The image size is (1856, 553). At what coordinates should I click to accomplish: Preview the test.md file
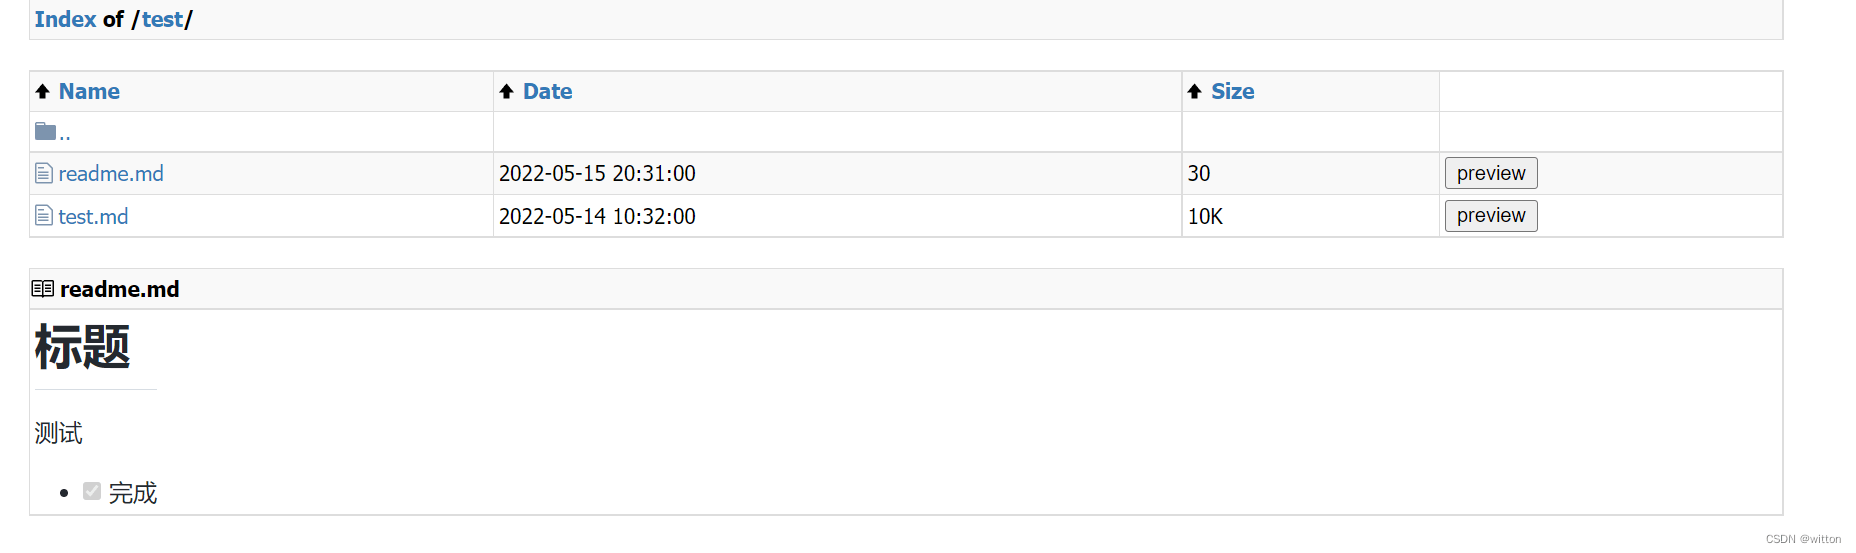[1491, 215]
